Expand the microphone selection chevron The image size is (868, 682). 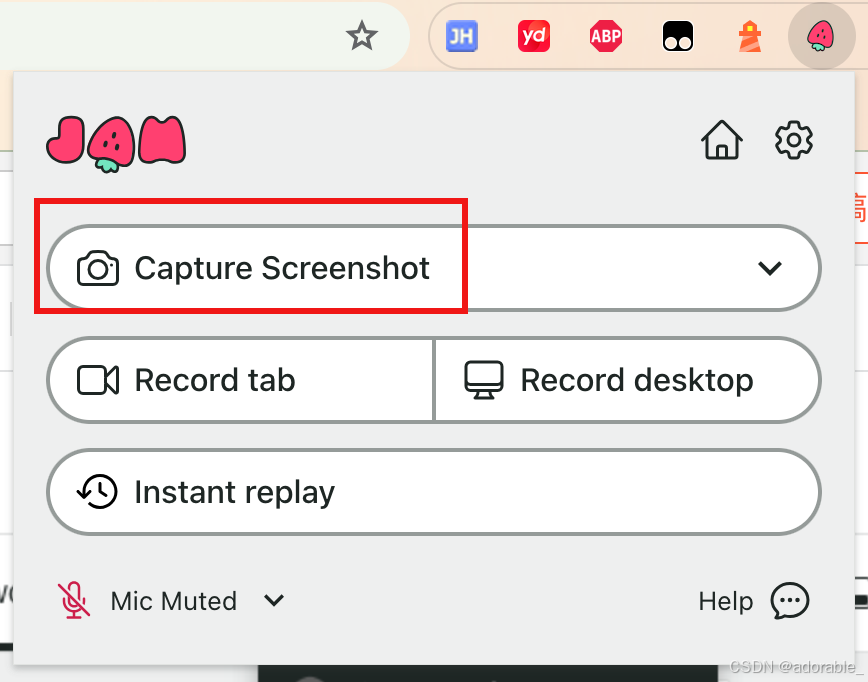click(x=274, y=601)
